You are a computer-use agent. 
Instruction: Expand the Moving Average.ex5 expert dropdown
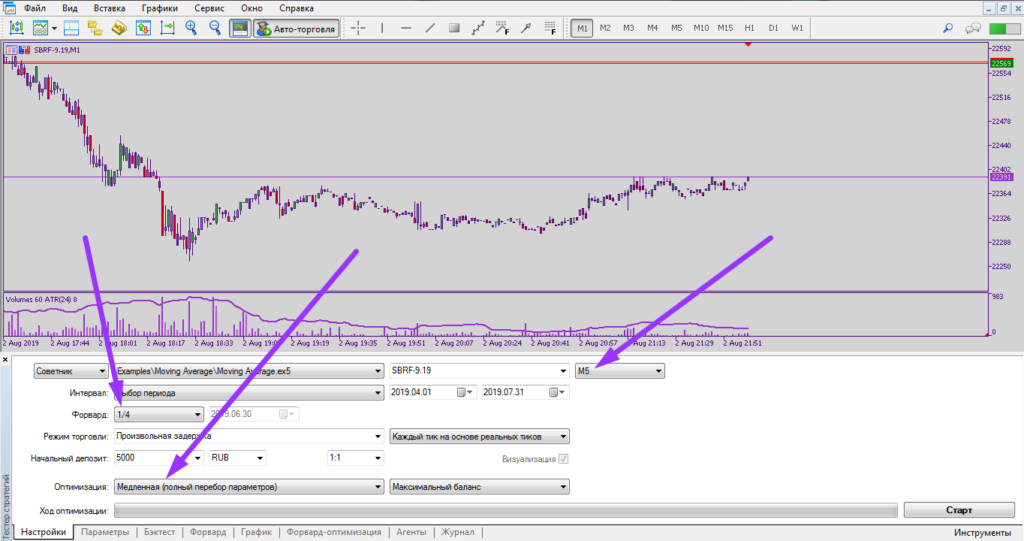coord(249,371)
